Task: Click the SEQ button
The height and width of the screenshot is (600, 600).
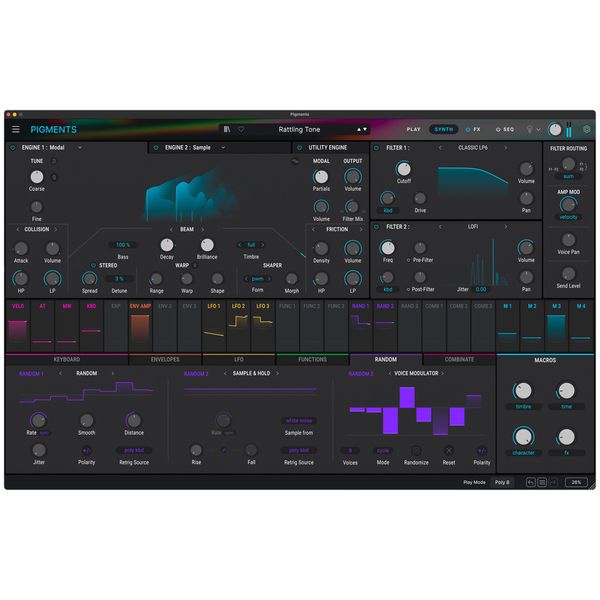Action: coord(504,129)
